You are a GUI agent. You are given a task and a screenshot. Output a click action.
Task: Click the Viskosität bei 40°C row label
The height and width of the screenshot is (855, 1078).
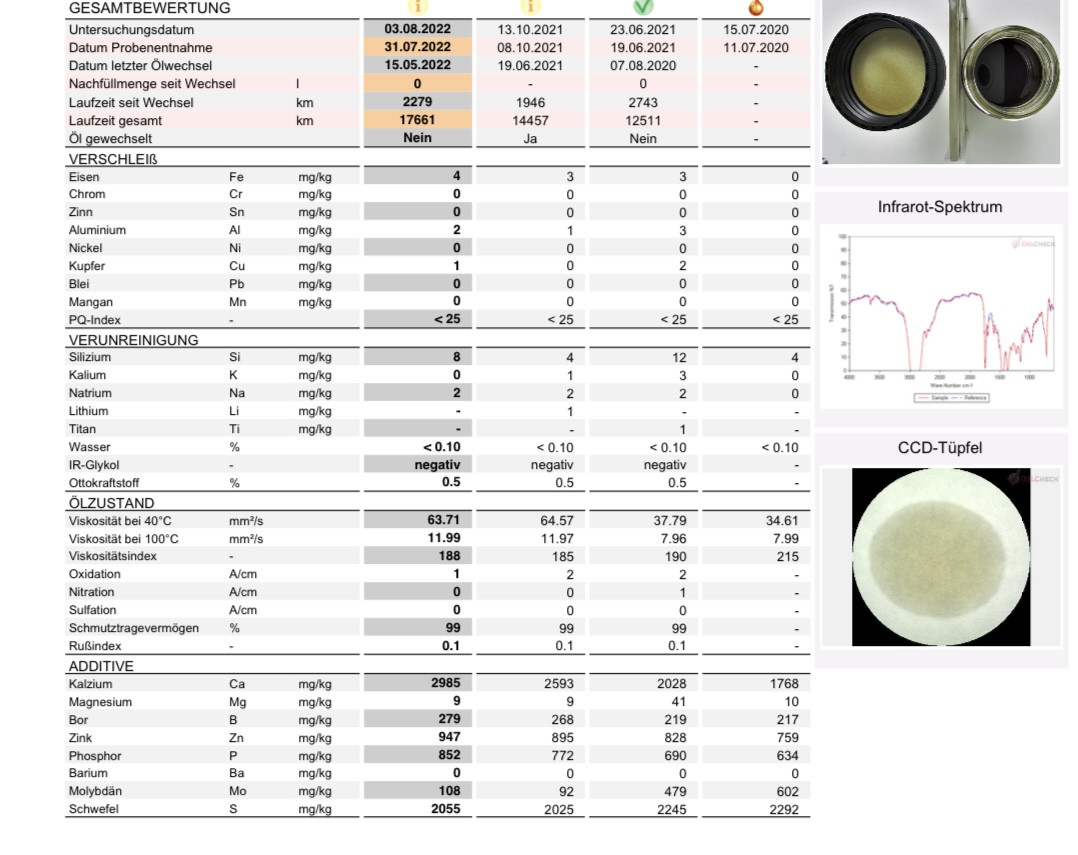coord(120,521)
